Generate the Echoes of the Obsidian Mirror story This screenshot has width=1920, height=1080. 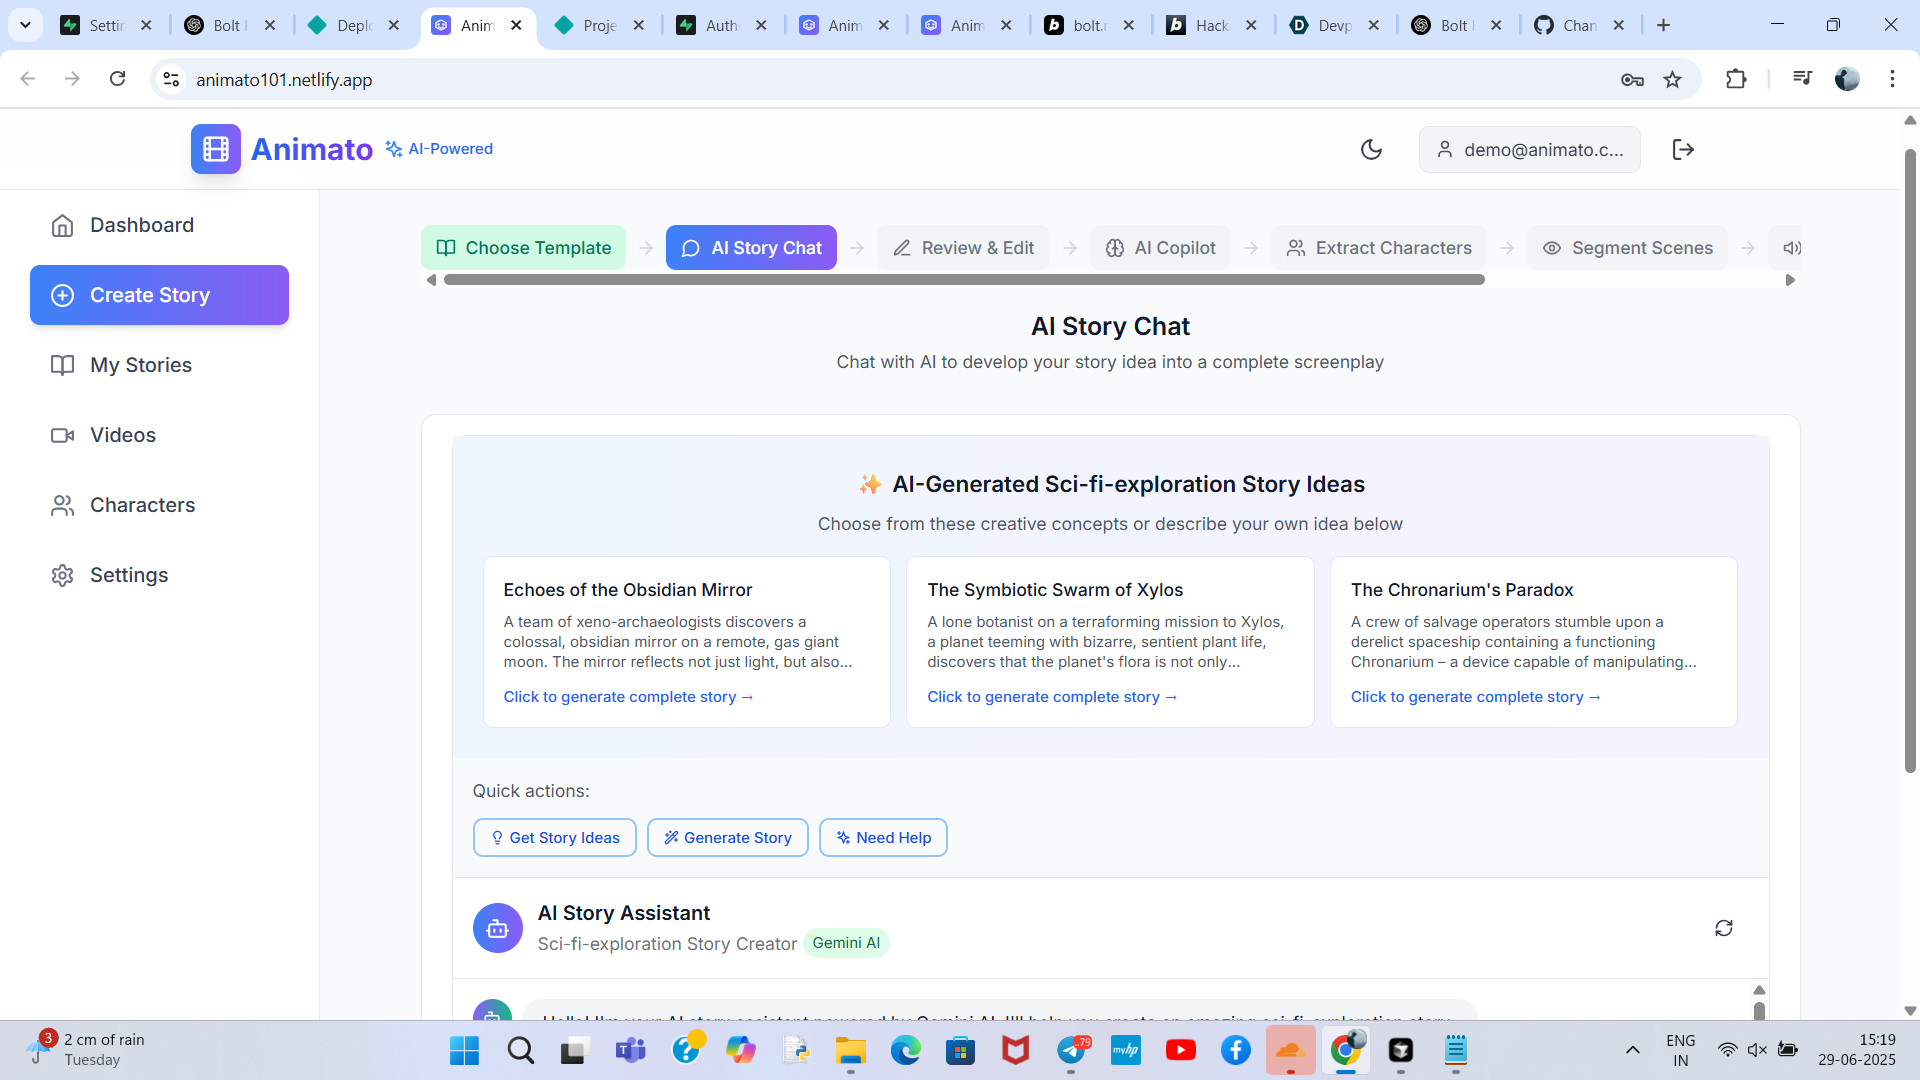tap(628, 697)
